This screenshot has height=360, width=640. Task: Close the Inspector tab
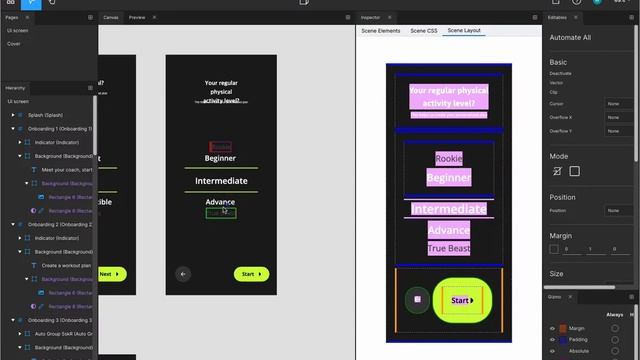point(390,18)
